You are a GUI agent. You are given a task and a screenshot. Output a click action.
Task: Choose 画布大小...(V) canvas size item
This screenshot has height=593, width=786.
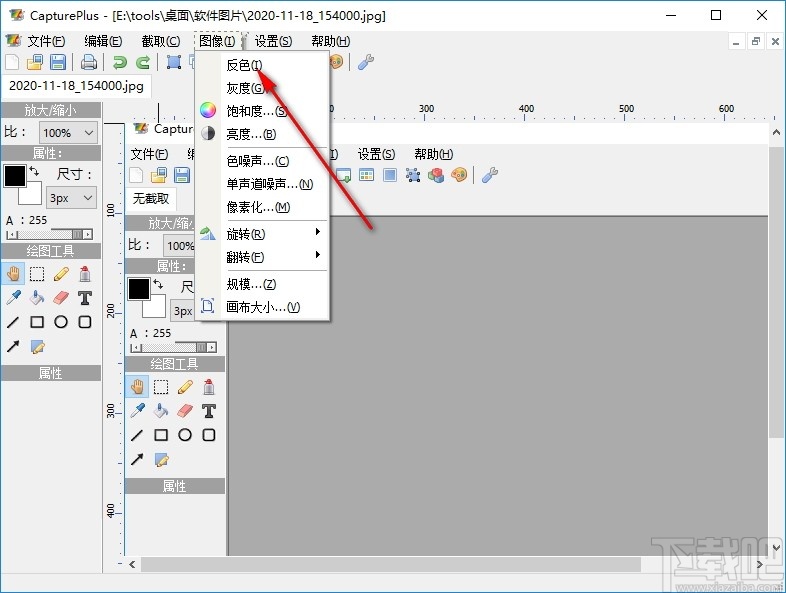click(262, 307)
